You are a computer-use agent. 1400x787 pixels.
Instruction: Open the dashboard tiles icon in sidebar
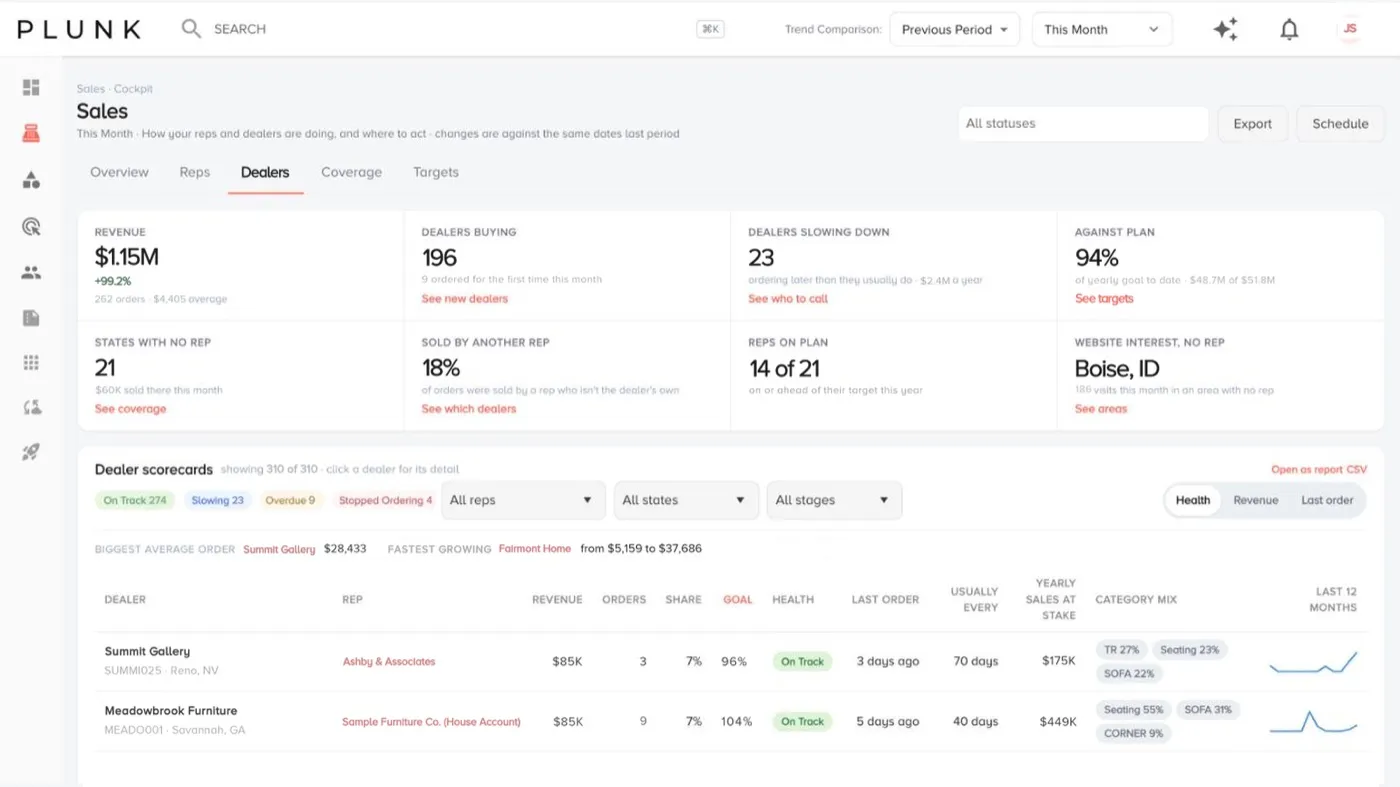point(31,88)
